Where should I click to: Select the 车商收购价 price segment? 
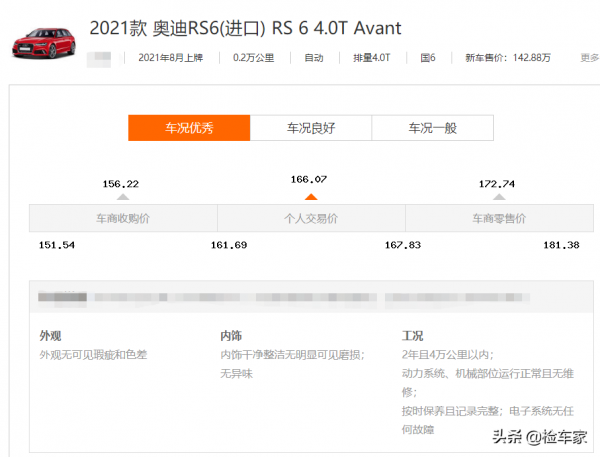click(x=123, y=218)
